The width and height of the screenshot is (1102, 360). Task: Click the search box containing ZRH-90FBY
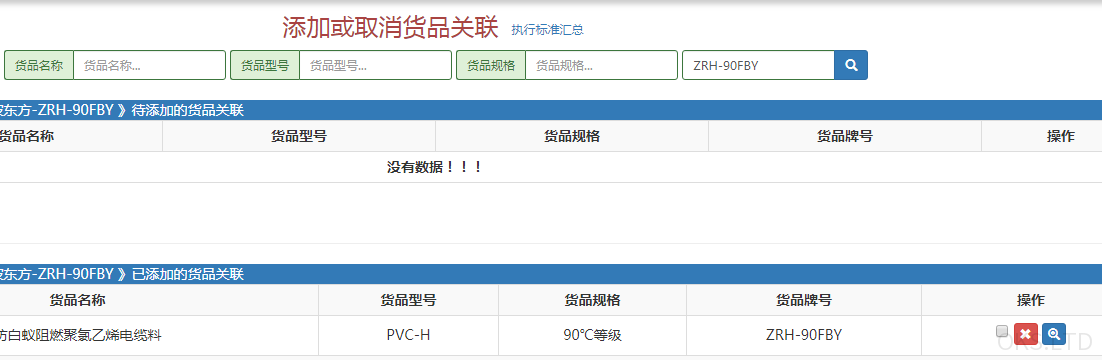tap(758, 65)
